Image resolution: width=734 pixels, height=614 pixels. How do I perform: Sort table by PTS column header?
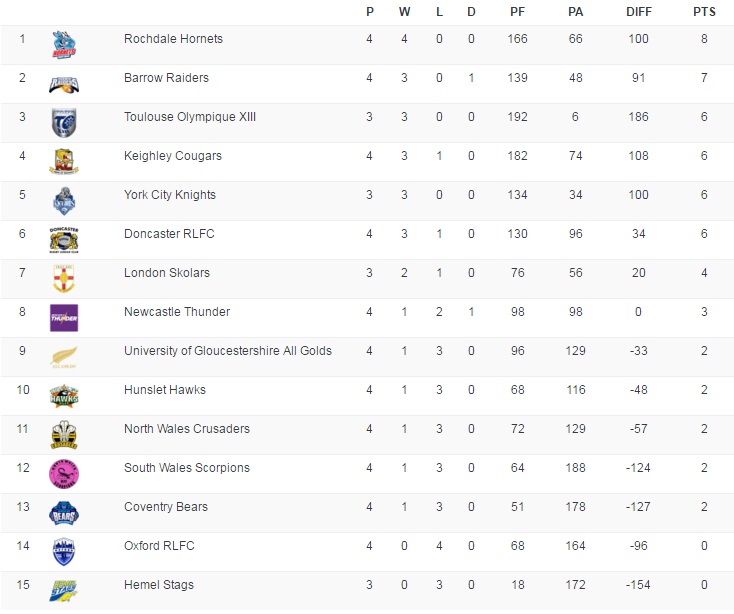(x=704, y=12)
